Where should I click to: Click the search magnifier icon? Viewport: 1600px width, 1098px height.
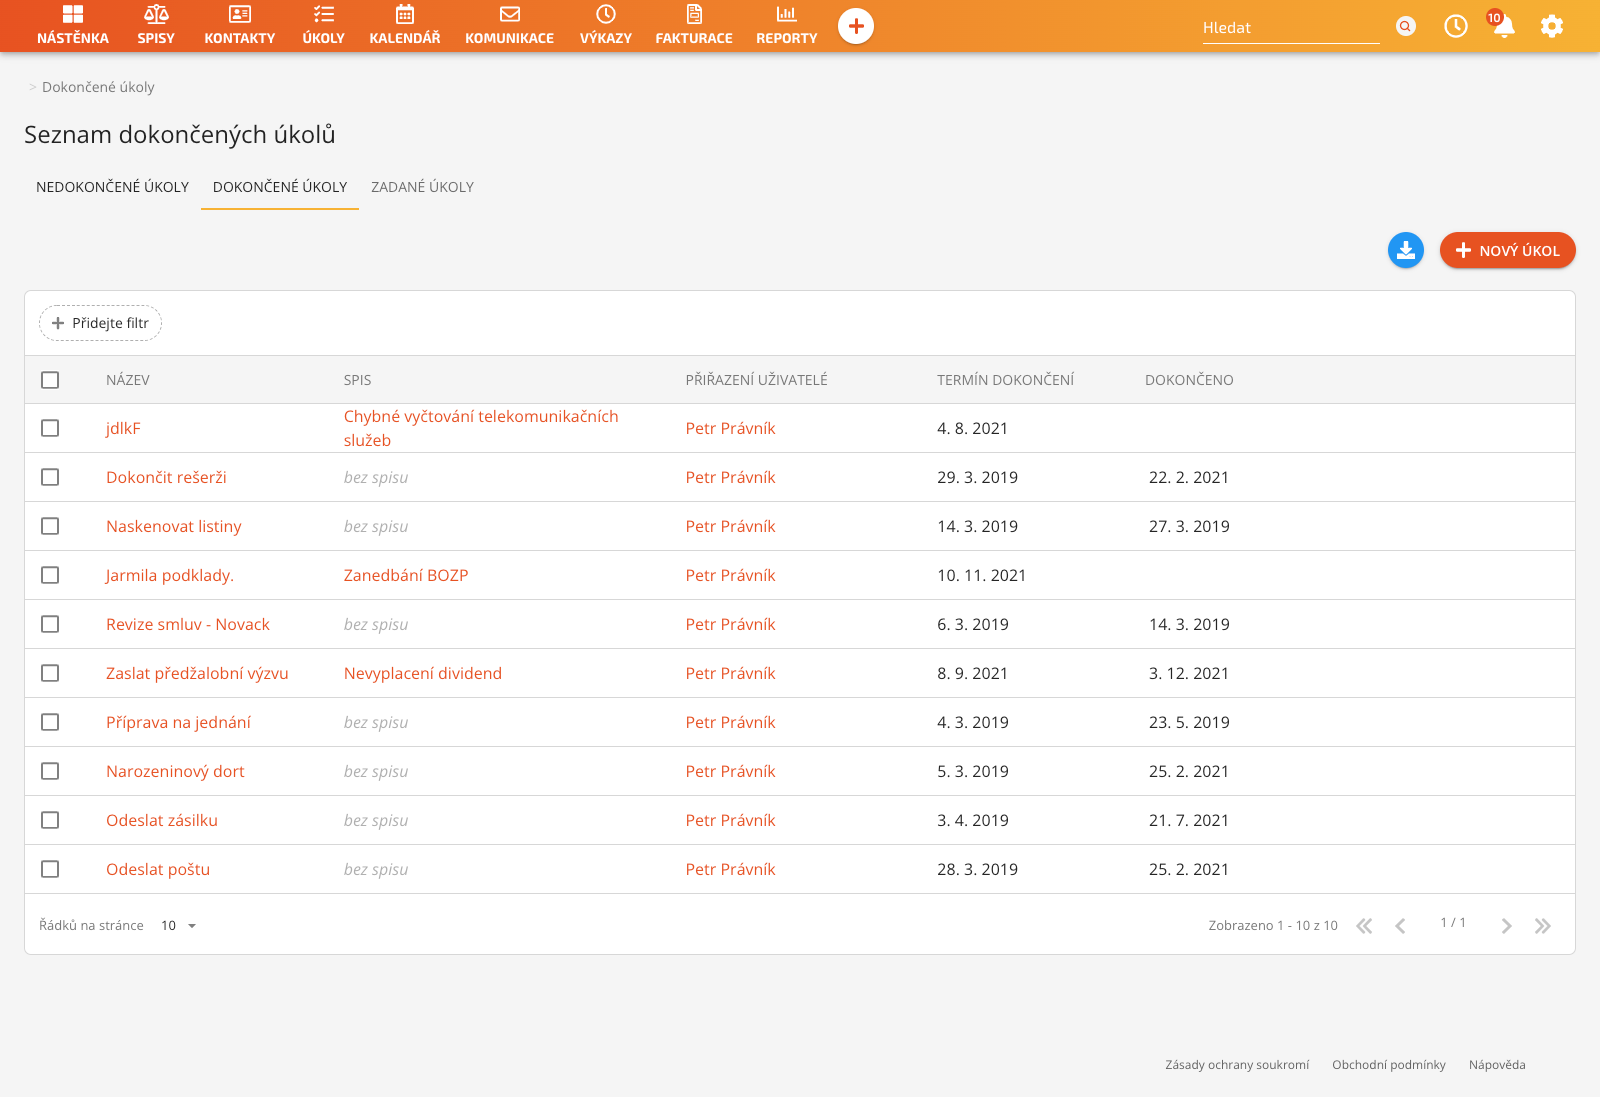pyautogui.click(x=1406, y=26)
